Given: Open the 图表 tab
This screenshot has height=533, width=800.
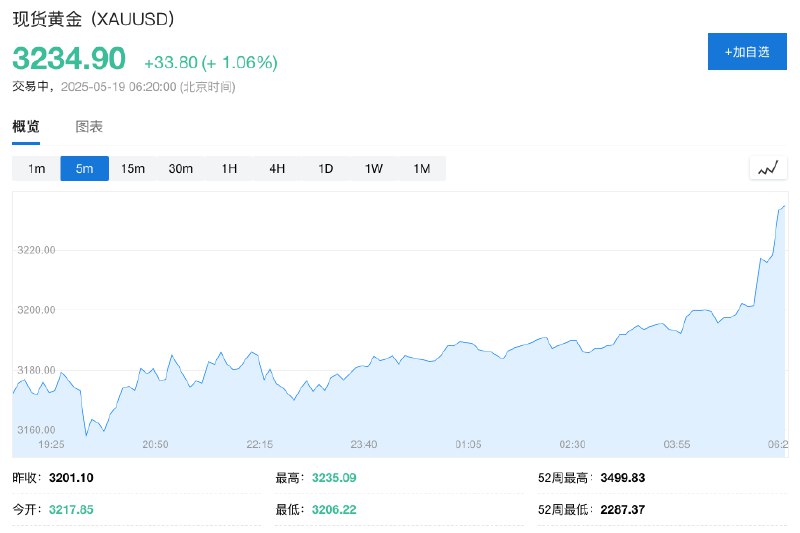Looking at the screenshot, I should (89, 126).
